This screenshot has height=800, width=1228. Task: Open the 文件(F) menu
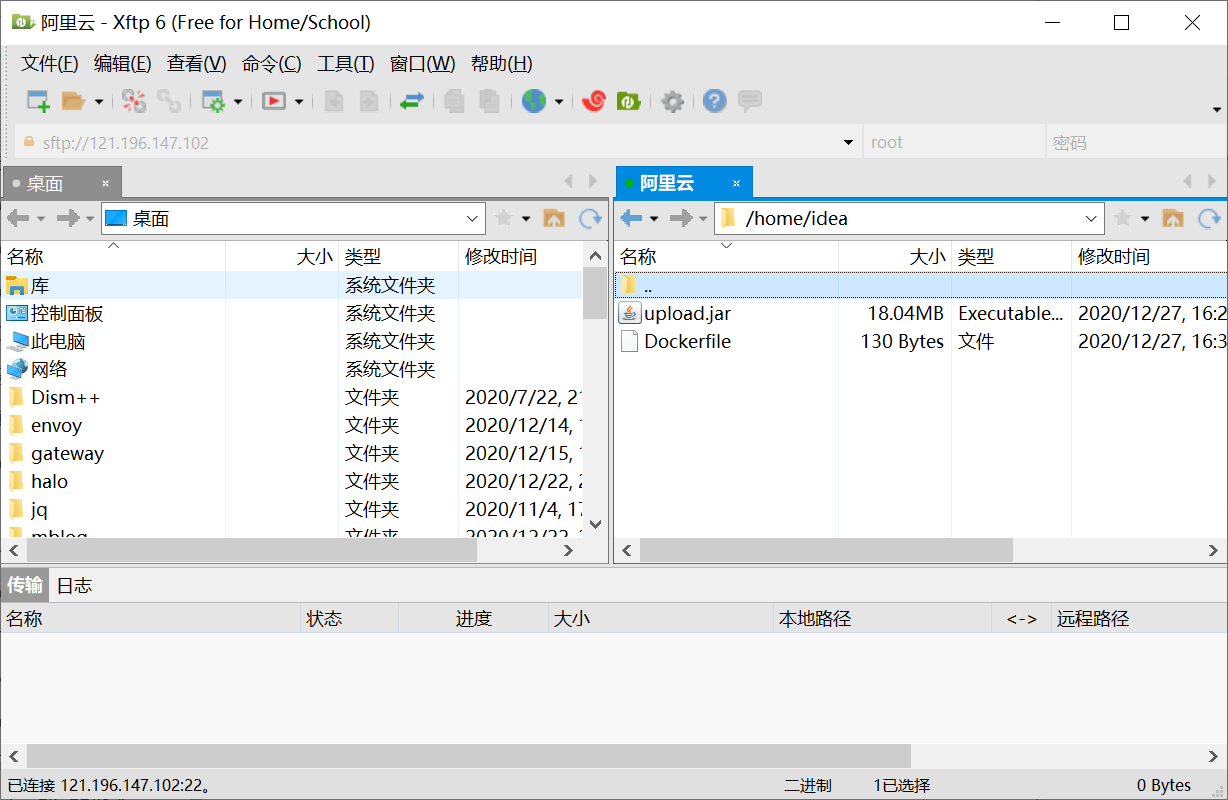50,64
